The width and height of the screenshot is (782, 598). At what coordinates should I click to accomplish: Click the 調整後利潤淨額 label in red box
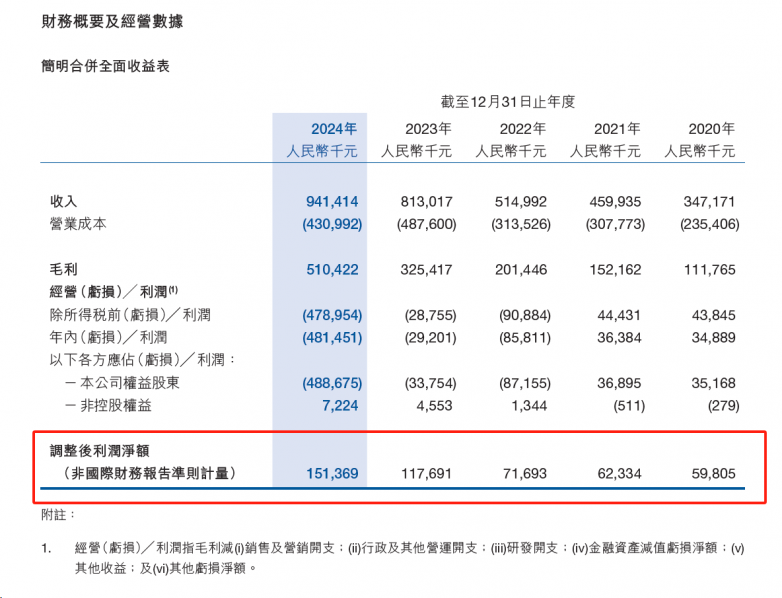coord(107,451)
